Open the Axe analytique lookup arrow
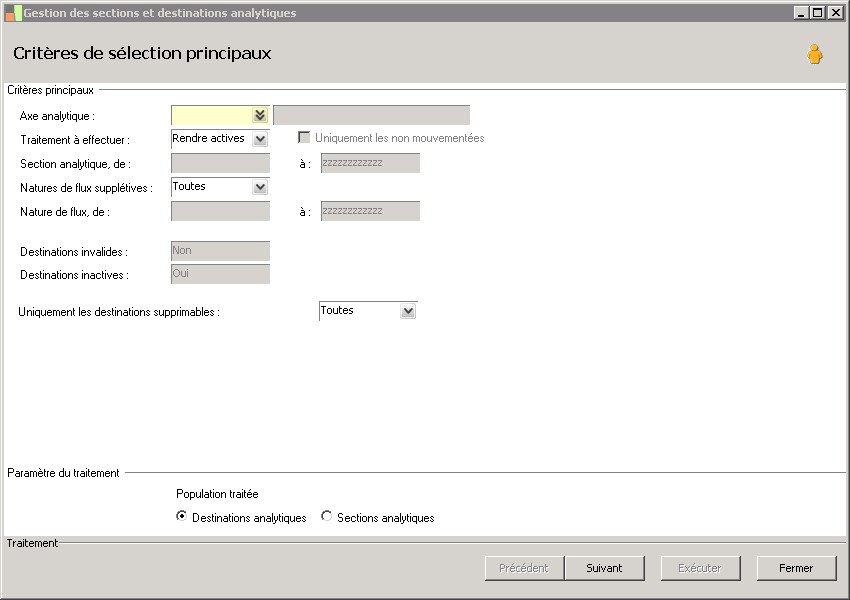The height and width of the screenshot is (600, 850). [x=260, y=115]
